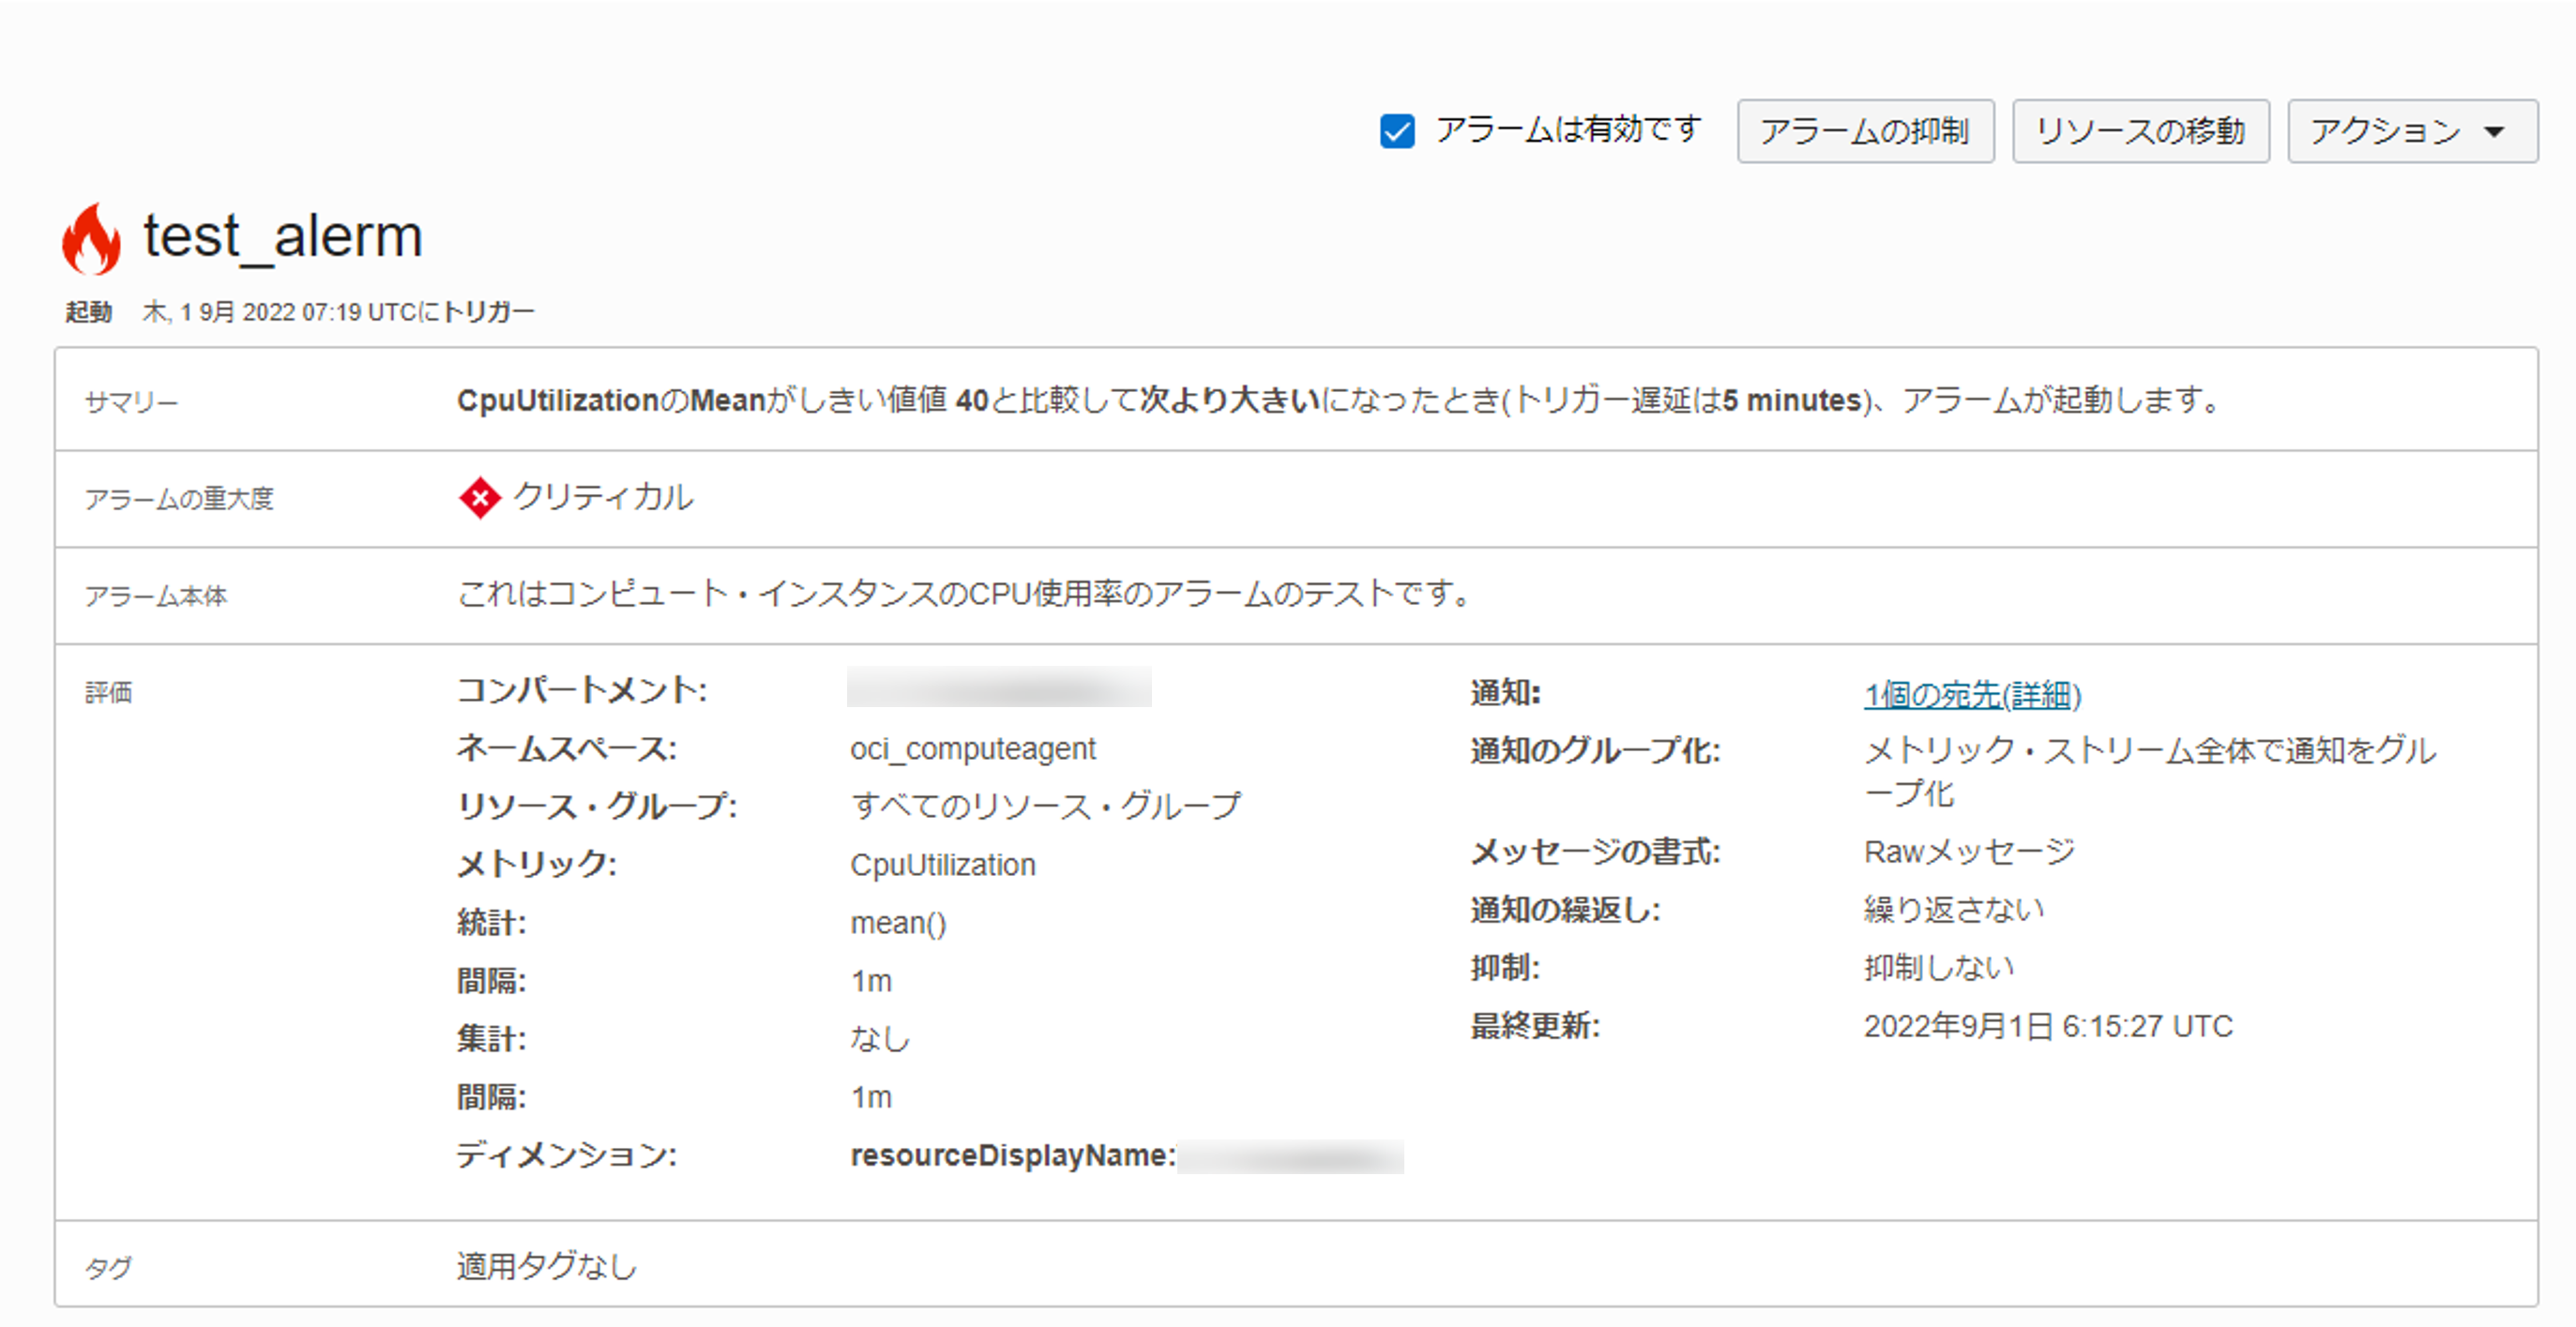Toggle the アラームは有効です checkbox
The height and width of the screenshot is (1327, 2576).
tap(1396, 131)
